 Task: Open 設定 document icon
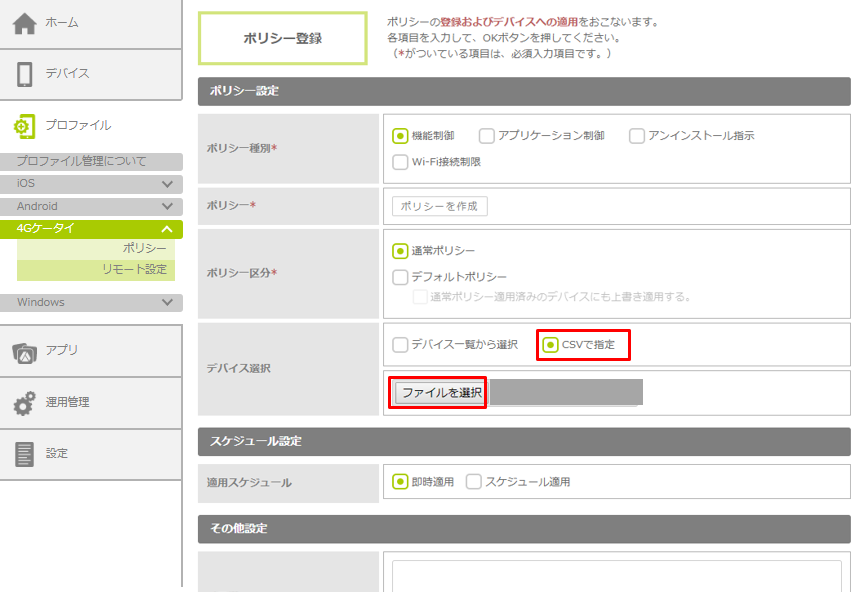25,454
